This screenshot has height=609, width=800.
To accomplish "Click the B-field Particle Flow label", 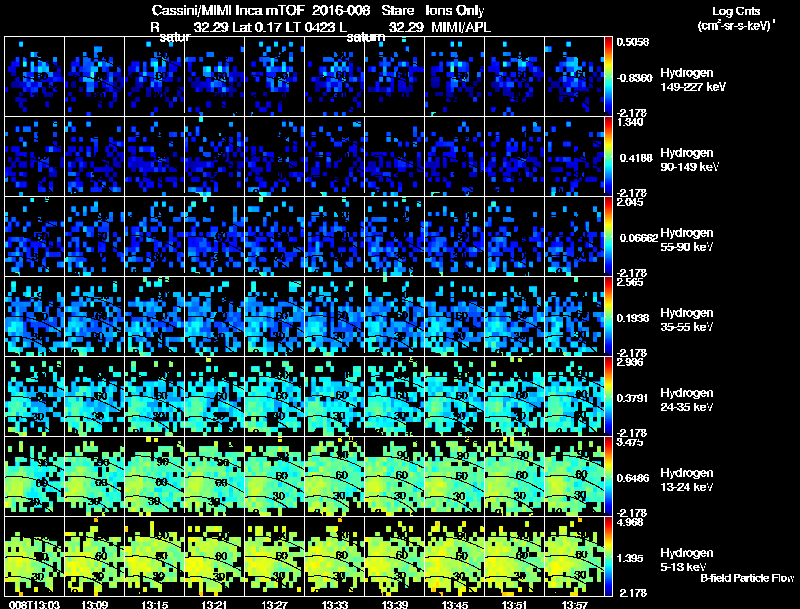I will tap(747, 578).
